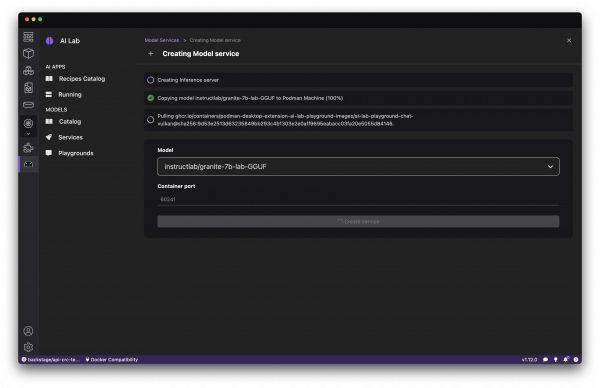Viewport: 600px width, 388px height.
Task: Click the green check next to Copying model
Action: tap(150, 98)
